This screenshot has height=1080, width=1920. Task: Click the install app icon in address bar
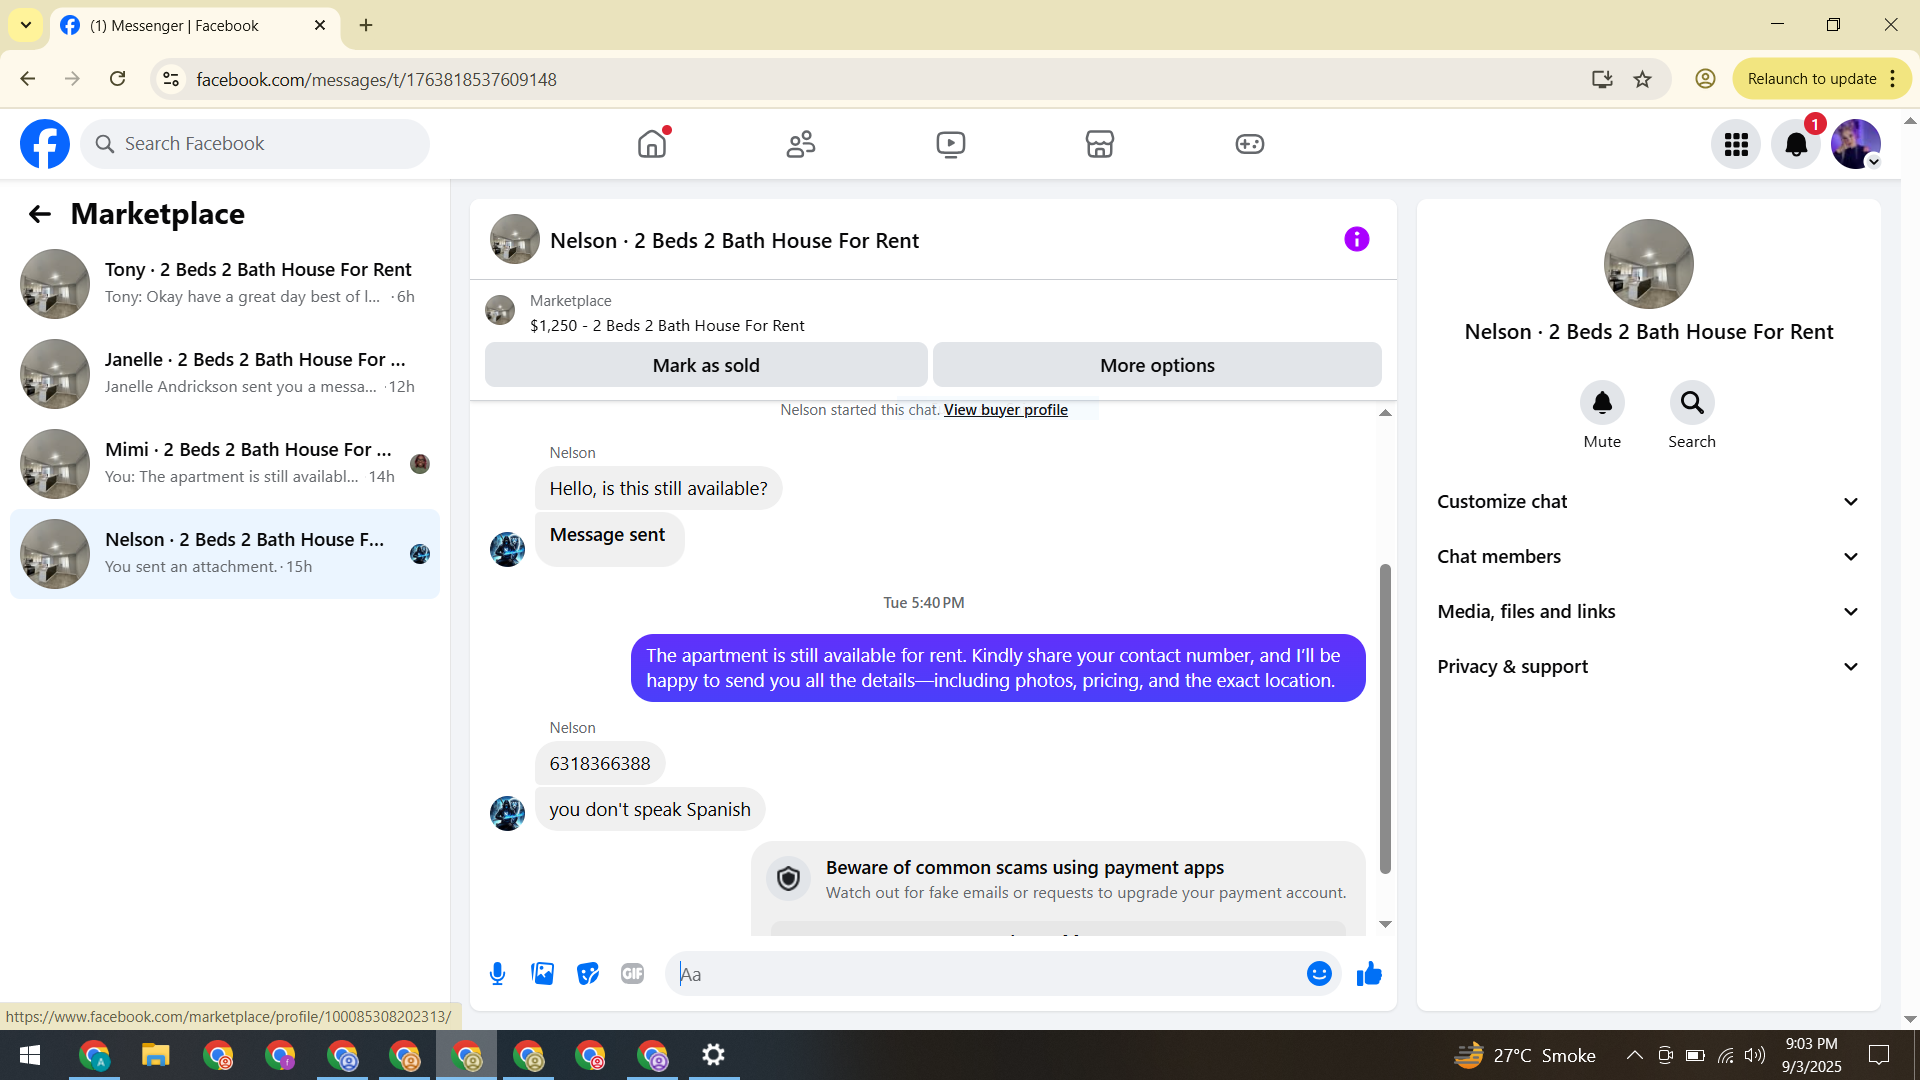1602,79
